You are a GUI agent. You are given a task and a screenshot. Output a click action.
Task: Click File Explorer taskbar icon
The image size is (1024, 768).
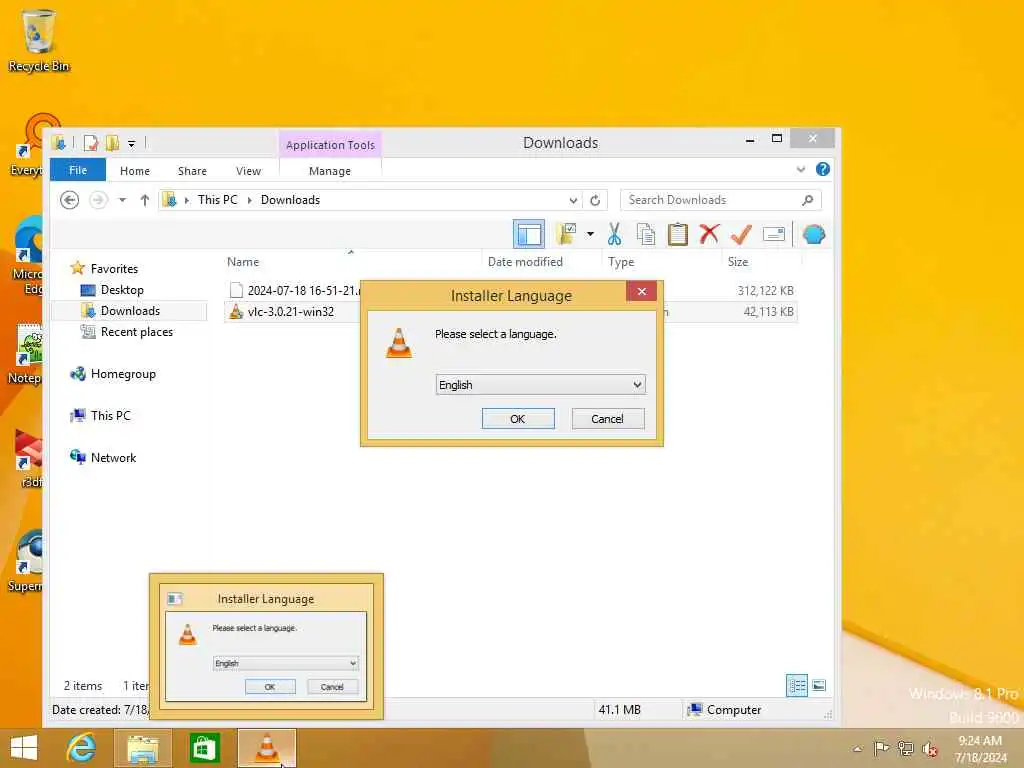142,748
